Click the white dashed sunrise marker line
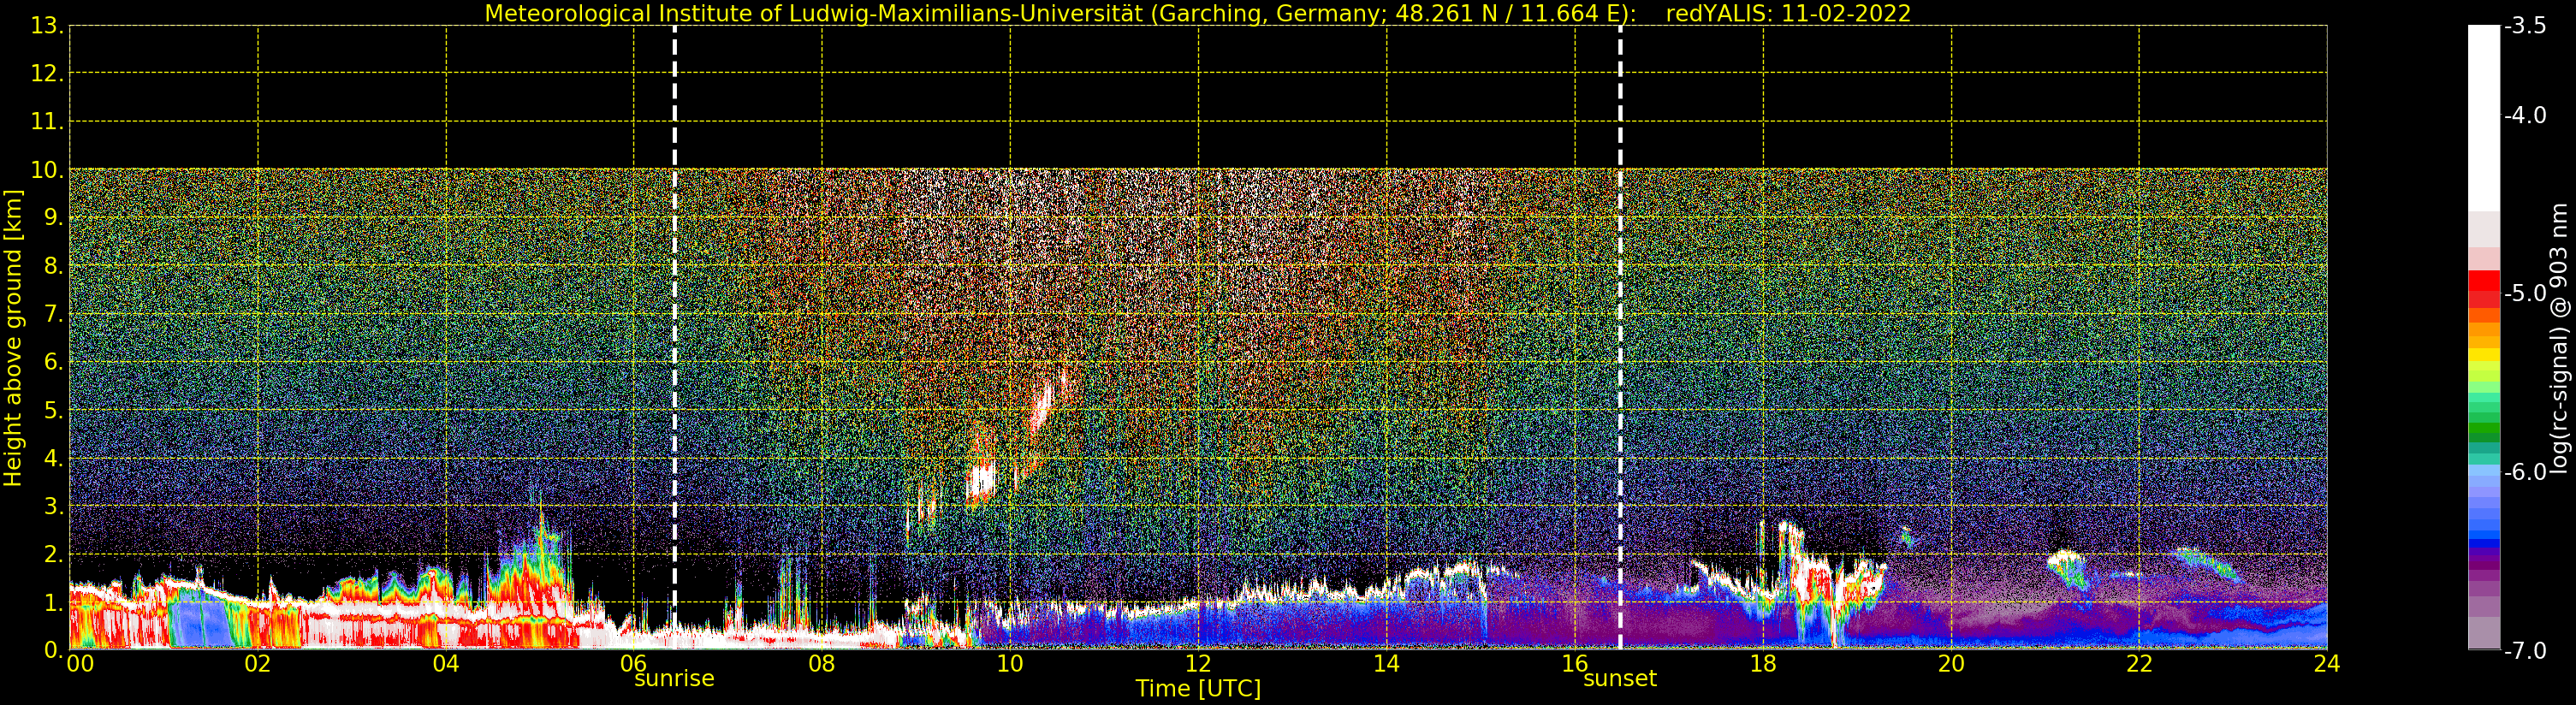The image size is (2576, 705). click(x=675, y=337)
